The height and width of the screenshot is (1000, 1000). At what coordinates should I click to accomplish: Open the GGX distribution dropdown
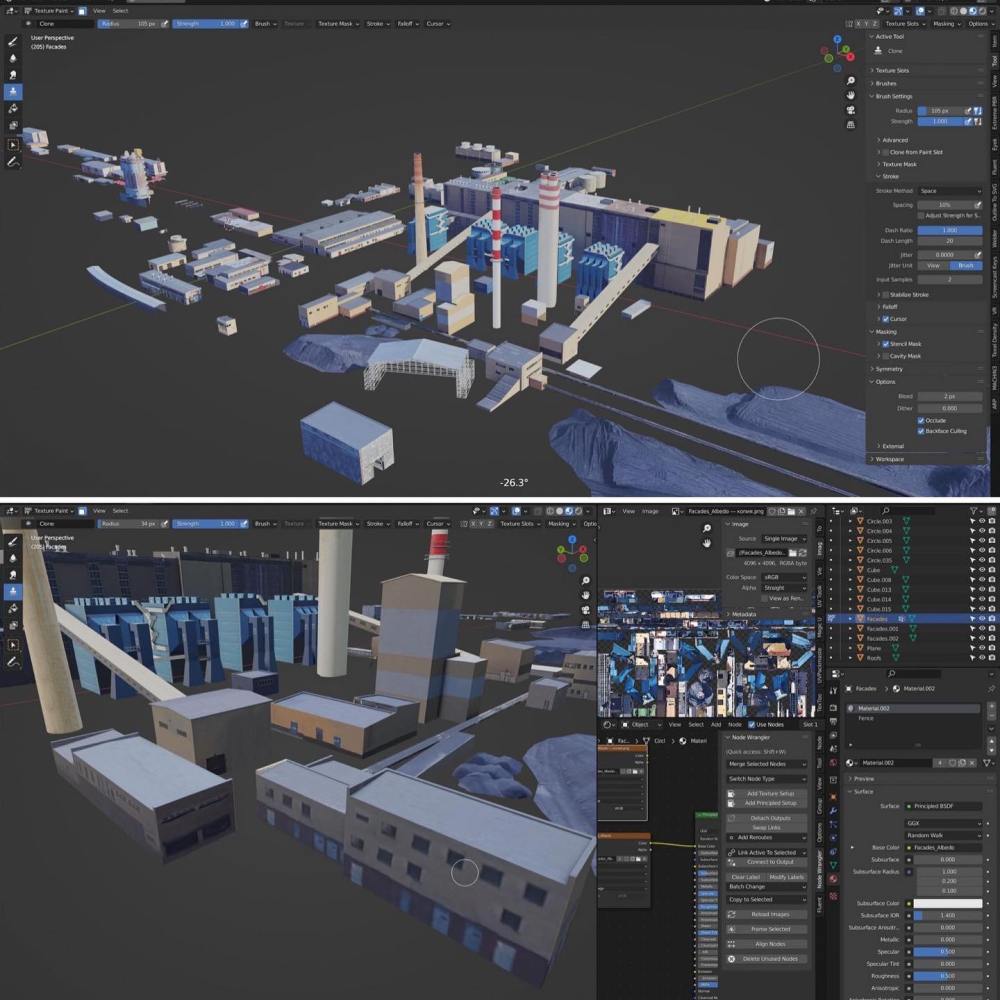(944, 823)
